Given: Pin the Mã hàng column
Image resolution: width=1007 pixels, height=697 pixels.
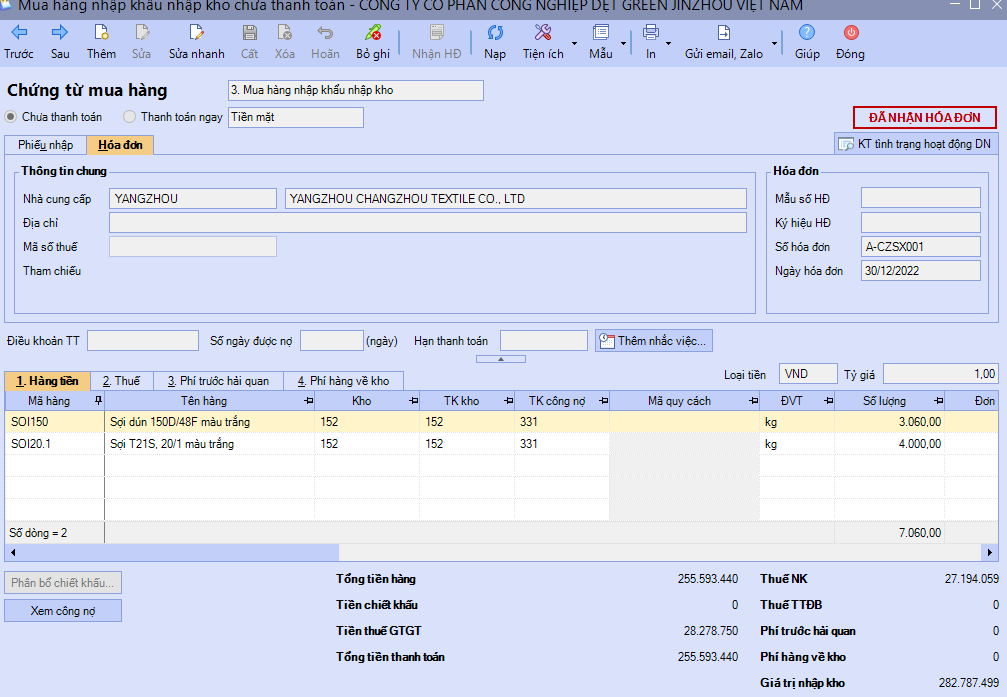Looking at the screenshot, I should pos(98,401).
